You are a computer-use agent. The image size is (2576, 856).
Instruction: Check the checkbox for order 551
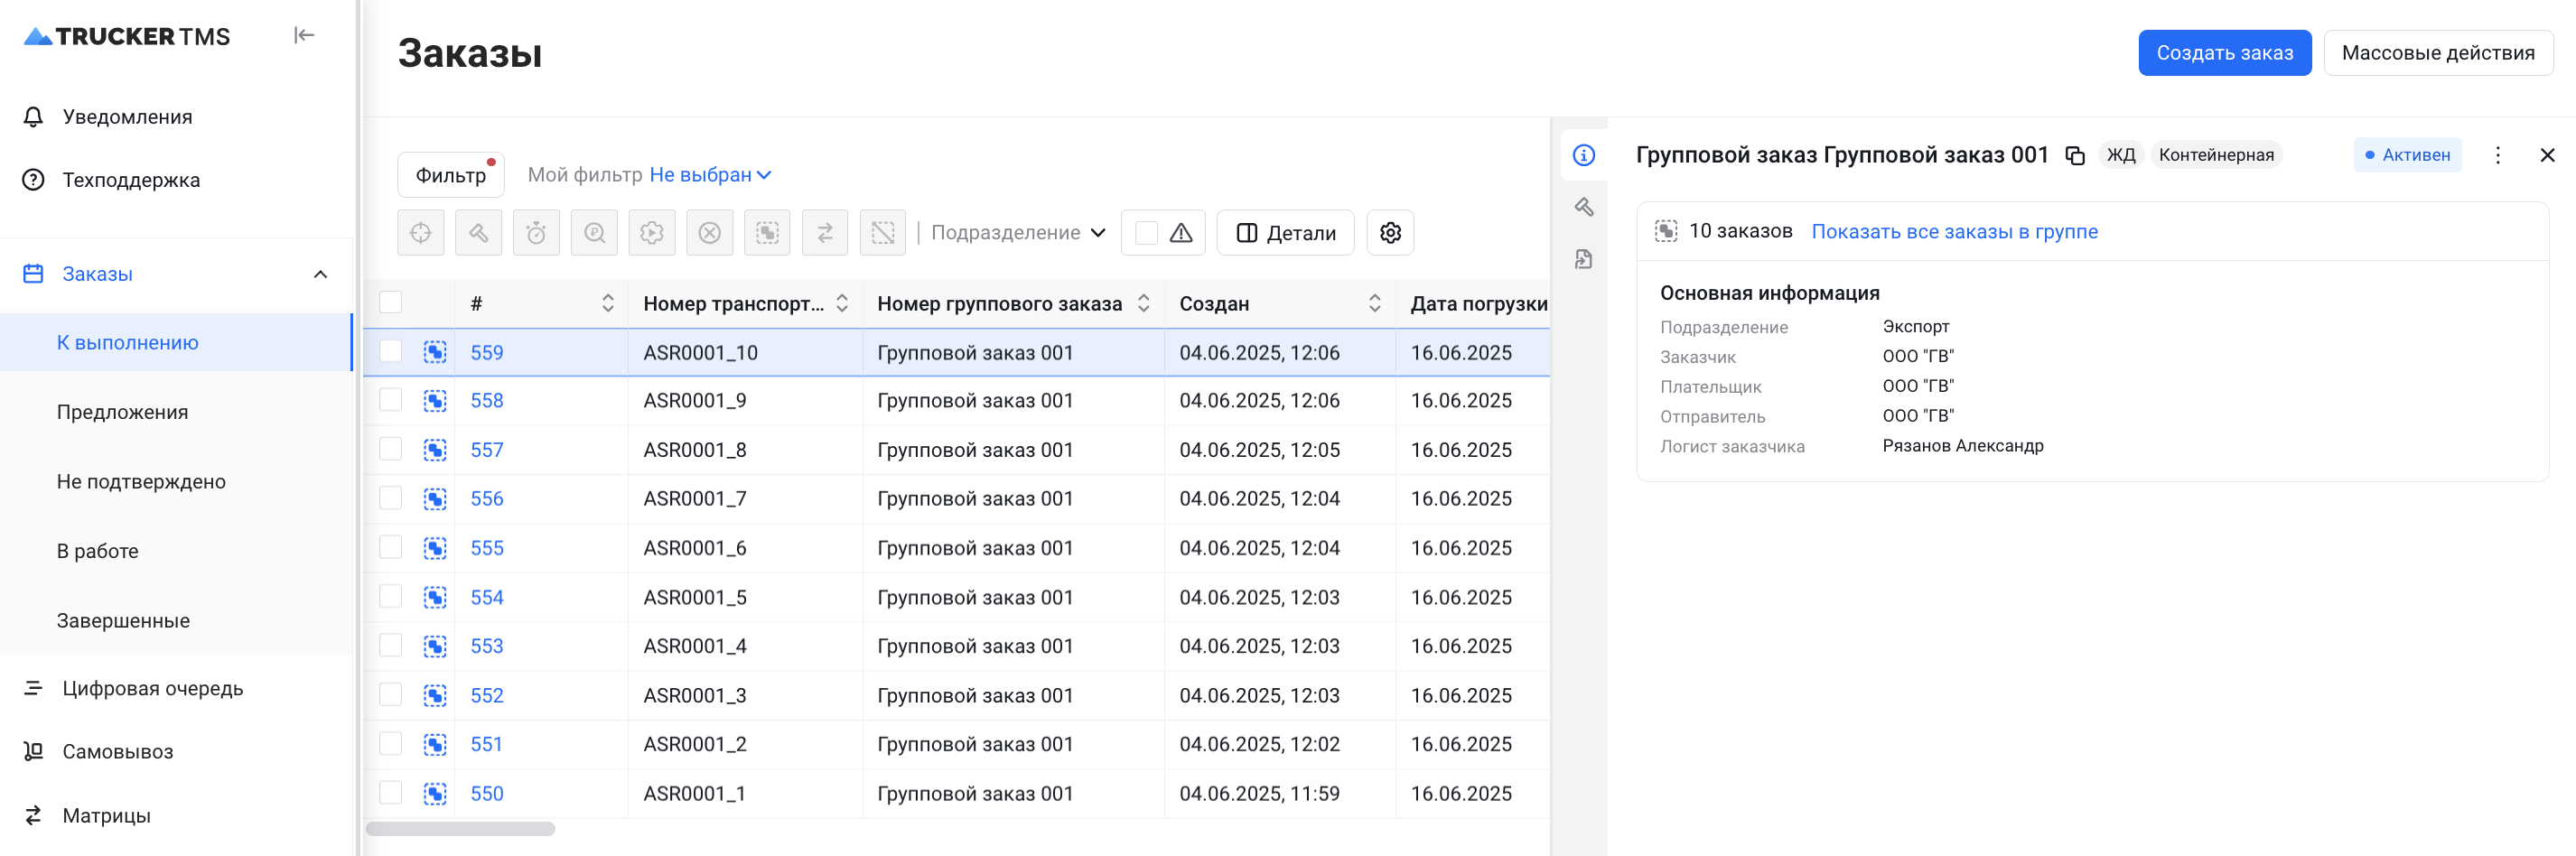[391, 743]
